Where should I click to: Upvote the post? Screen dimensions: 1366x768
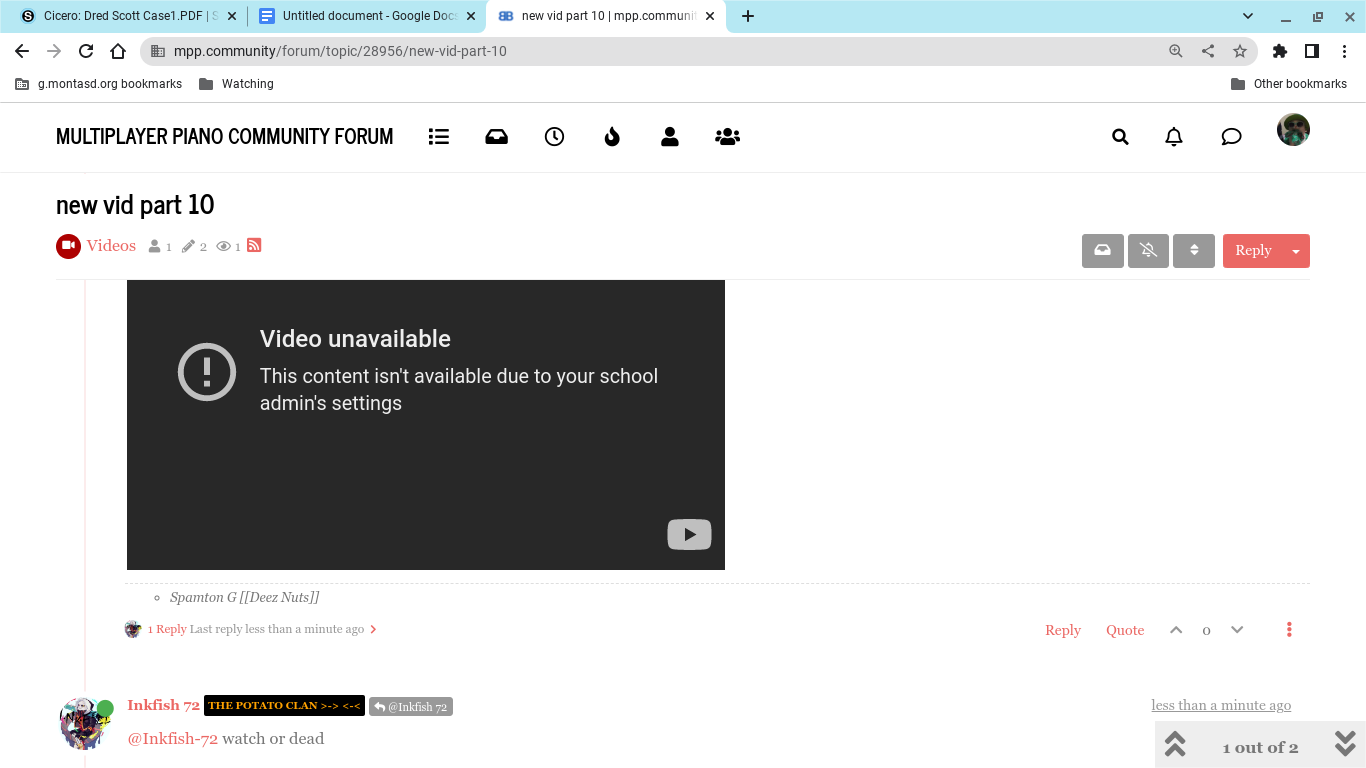point(1176,630)
